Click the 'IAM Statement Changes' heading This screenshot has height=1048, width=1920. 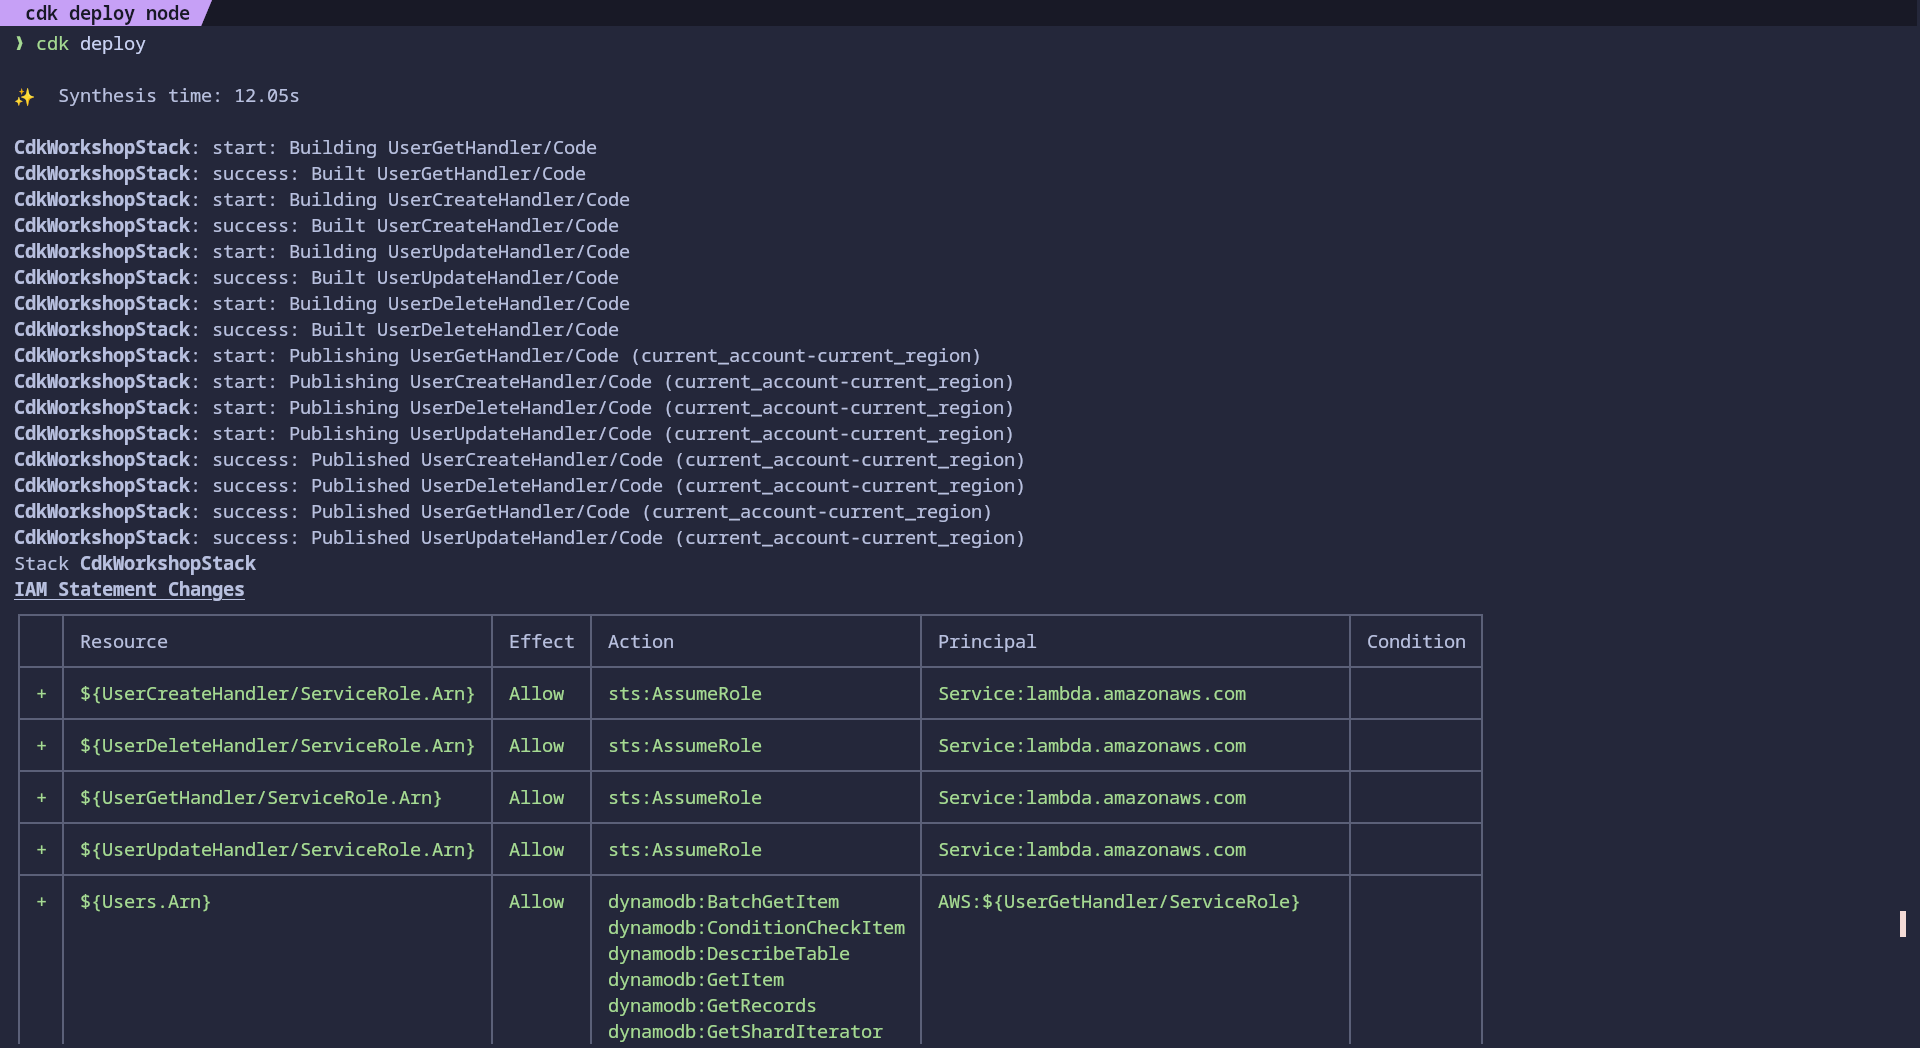click(x=129, y=590)
